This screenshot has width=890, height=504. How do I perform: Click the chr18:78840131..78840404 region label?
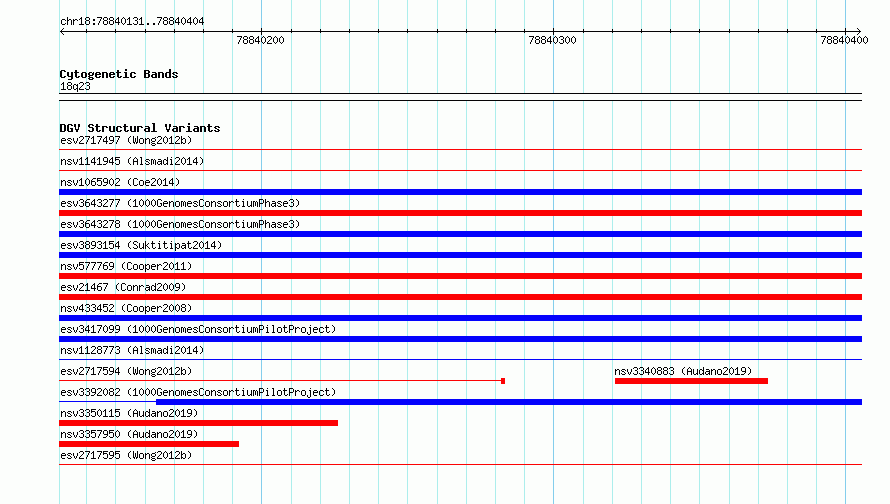click(132, 21)
